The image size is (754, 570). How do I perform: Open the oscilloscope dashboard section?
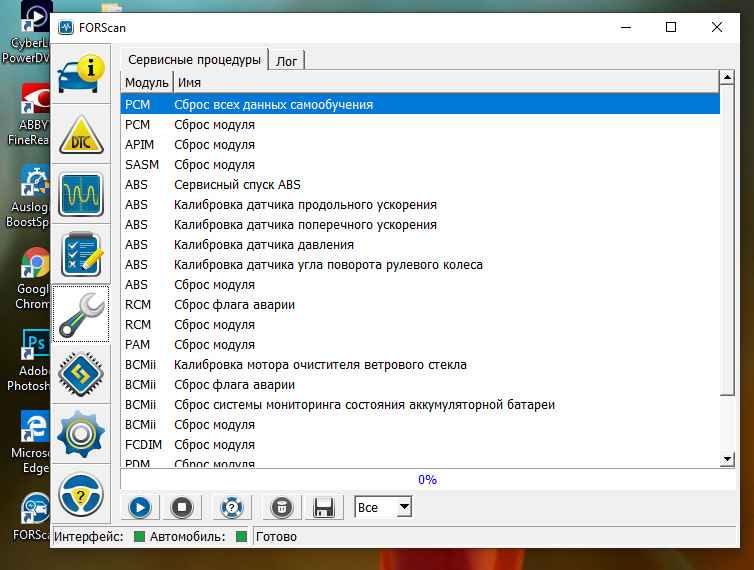(81, 194)
